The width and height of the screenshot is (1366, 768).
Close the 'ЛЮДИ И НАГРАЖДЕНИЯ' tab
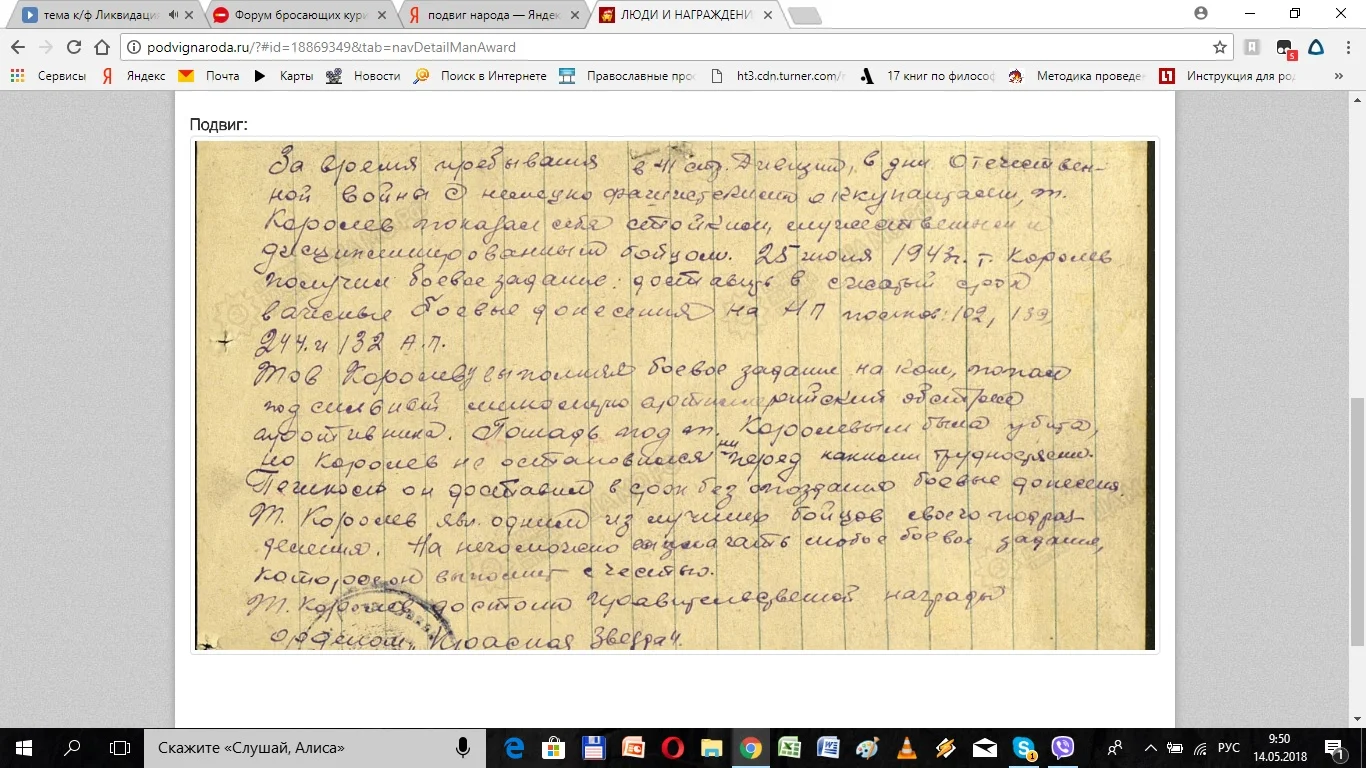[766, 15]
